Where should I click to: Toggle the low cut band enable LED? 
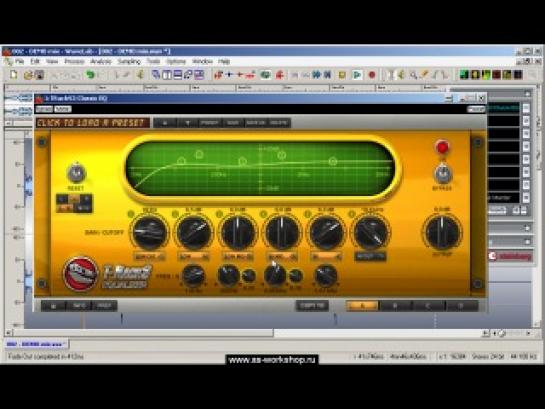point(131,214)
